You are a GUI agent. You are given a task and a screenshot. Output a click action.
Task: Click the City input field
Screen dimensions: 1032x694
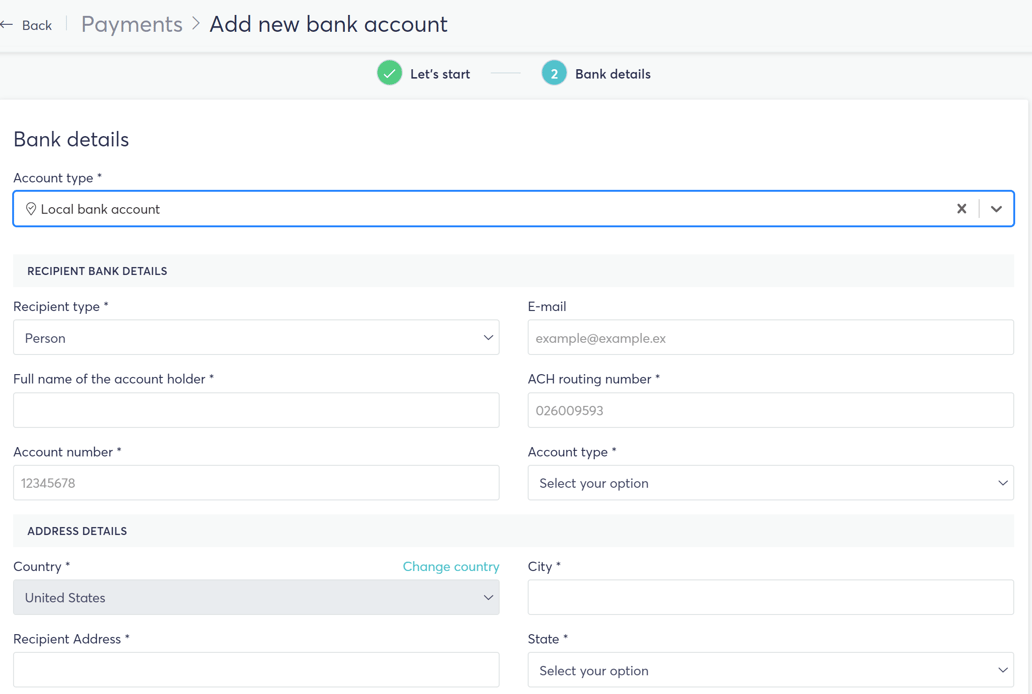pyautogui.click(x=770, y=597)
